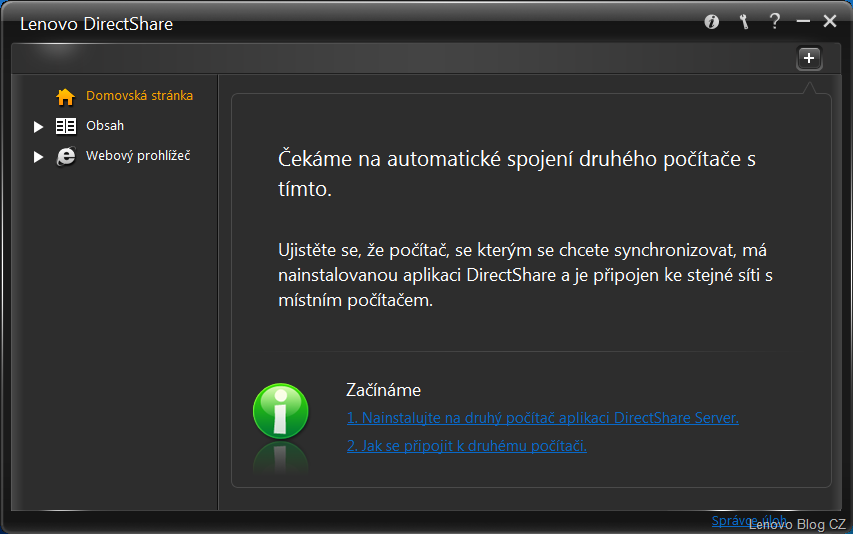Minimize the DirectShare window

(803, 22)
